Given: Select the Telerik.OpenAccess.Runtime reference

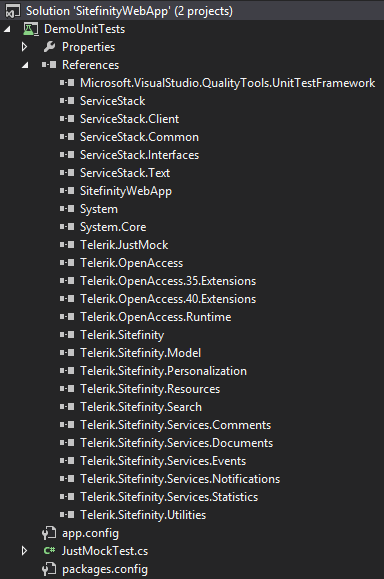Looking at the screenshot, I should point(156,317).
